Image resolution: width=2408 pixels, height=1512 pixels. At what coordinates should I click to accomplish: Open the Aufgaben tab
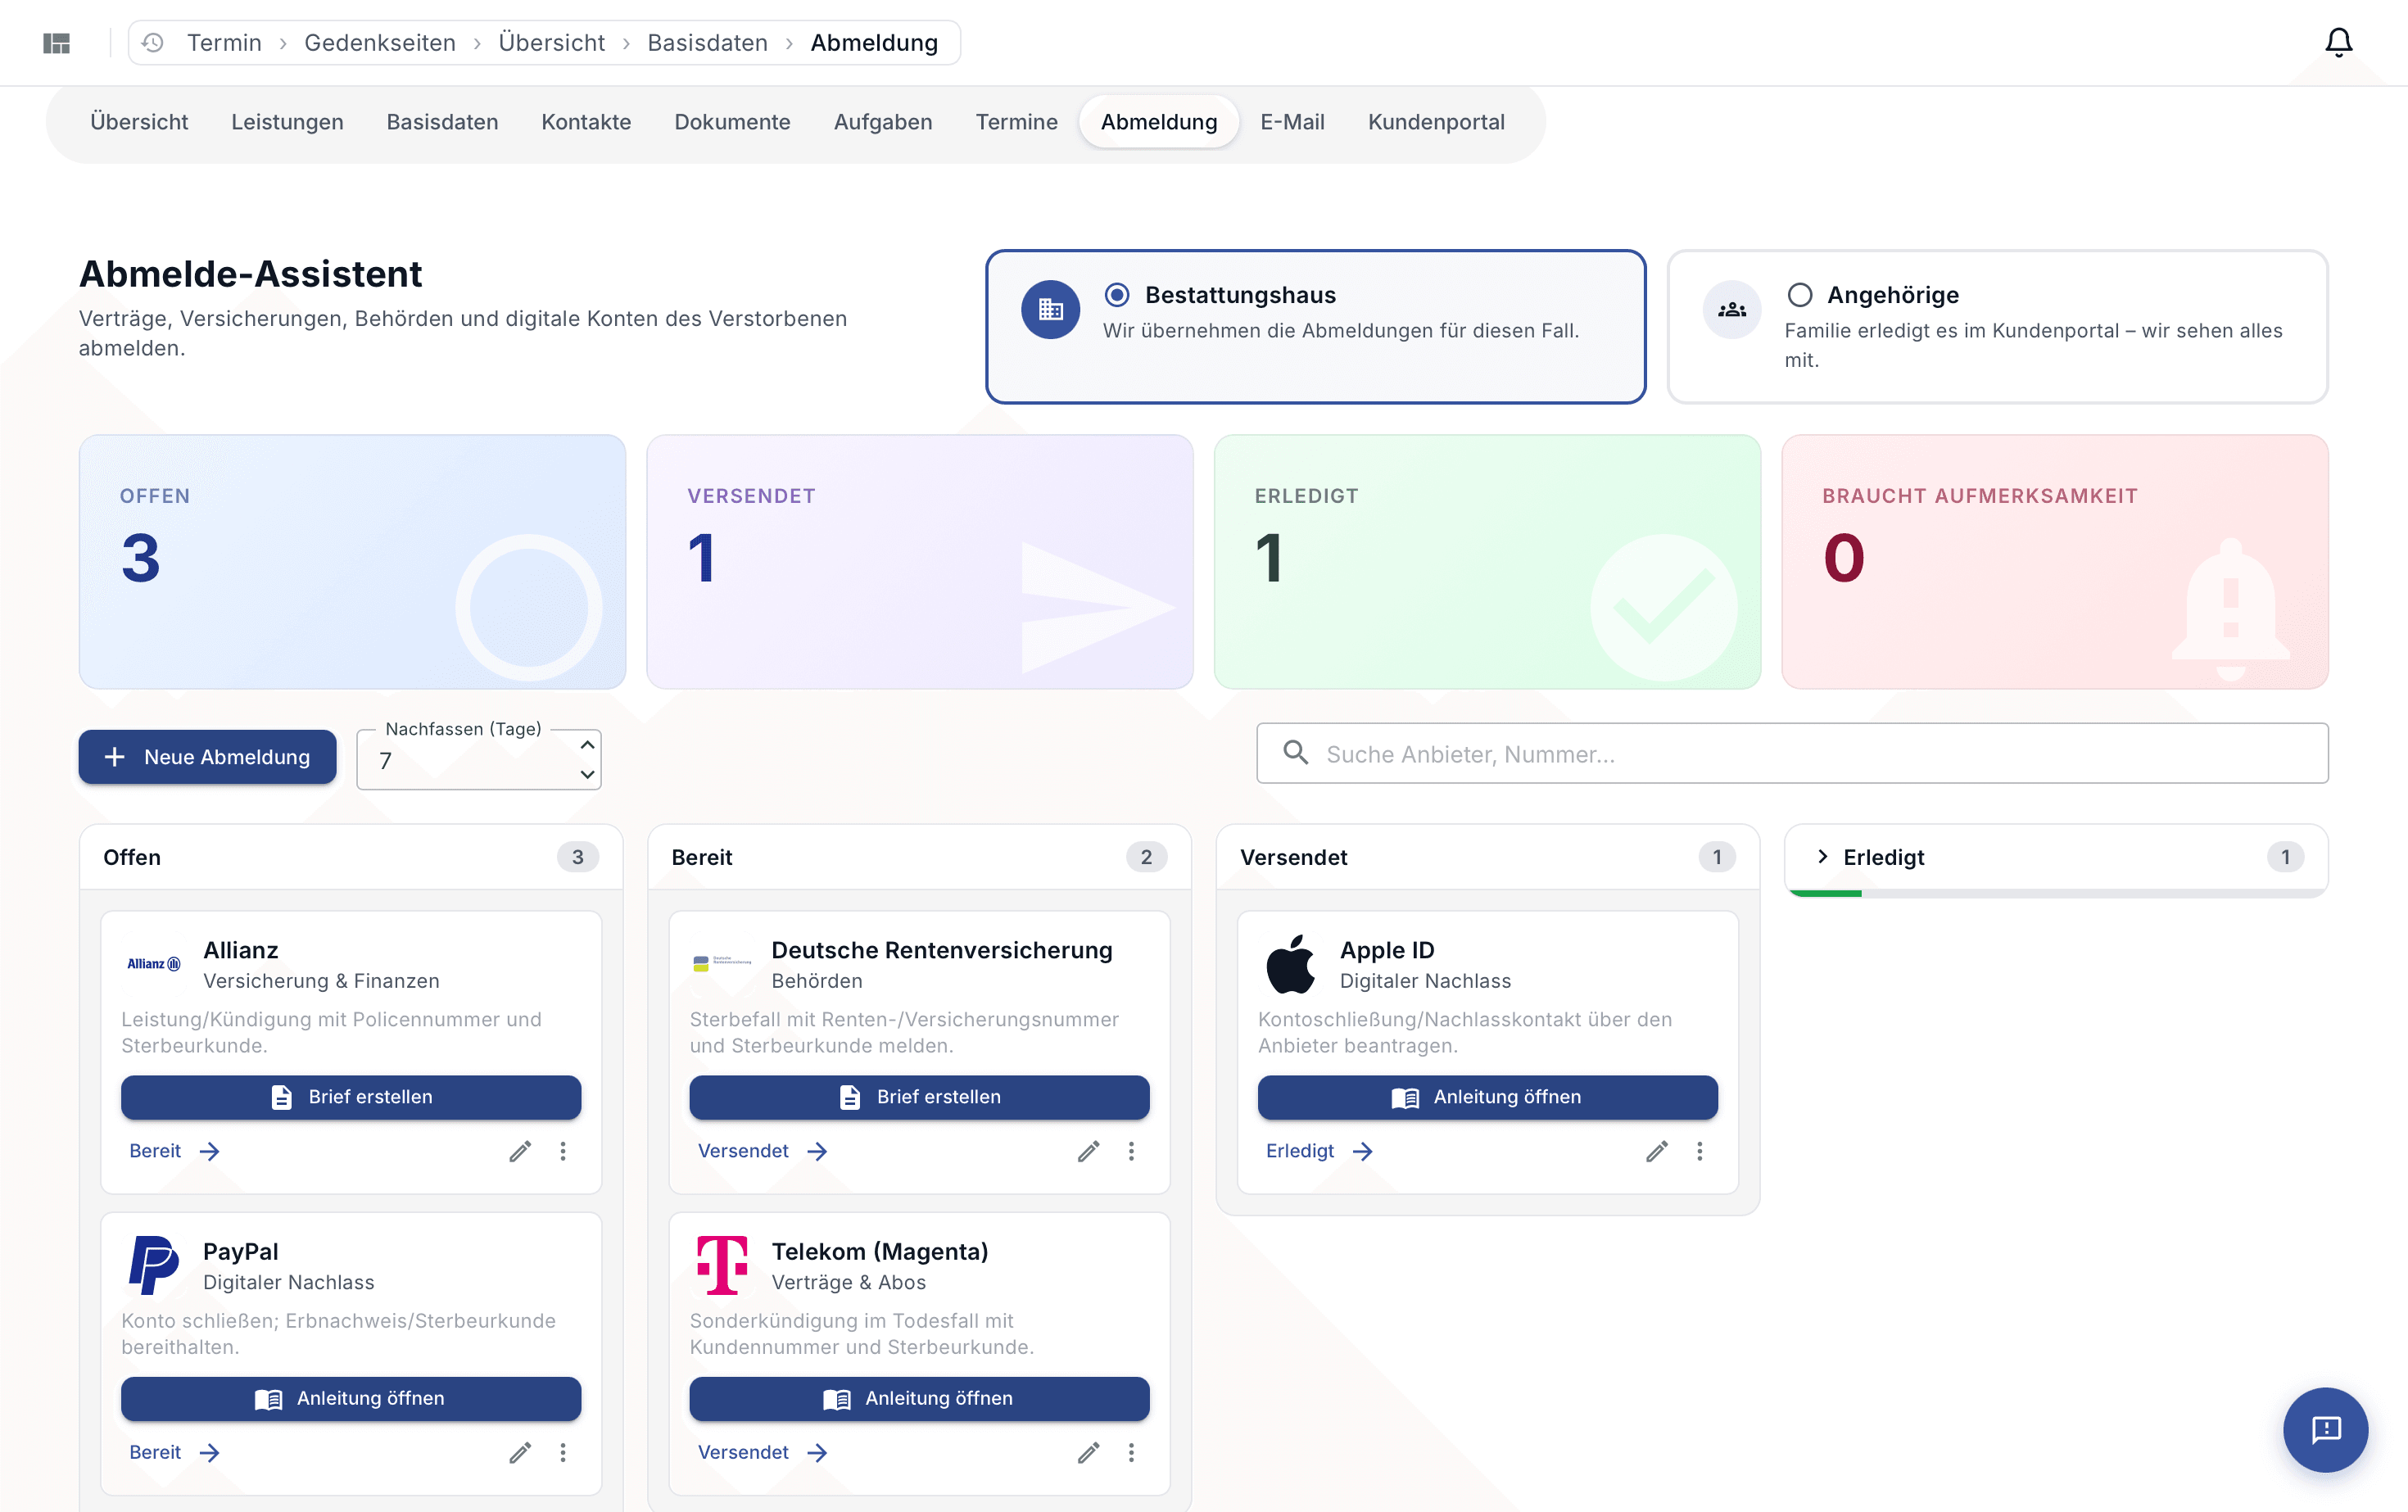click(883, 122)
